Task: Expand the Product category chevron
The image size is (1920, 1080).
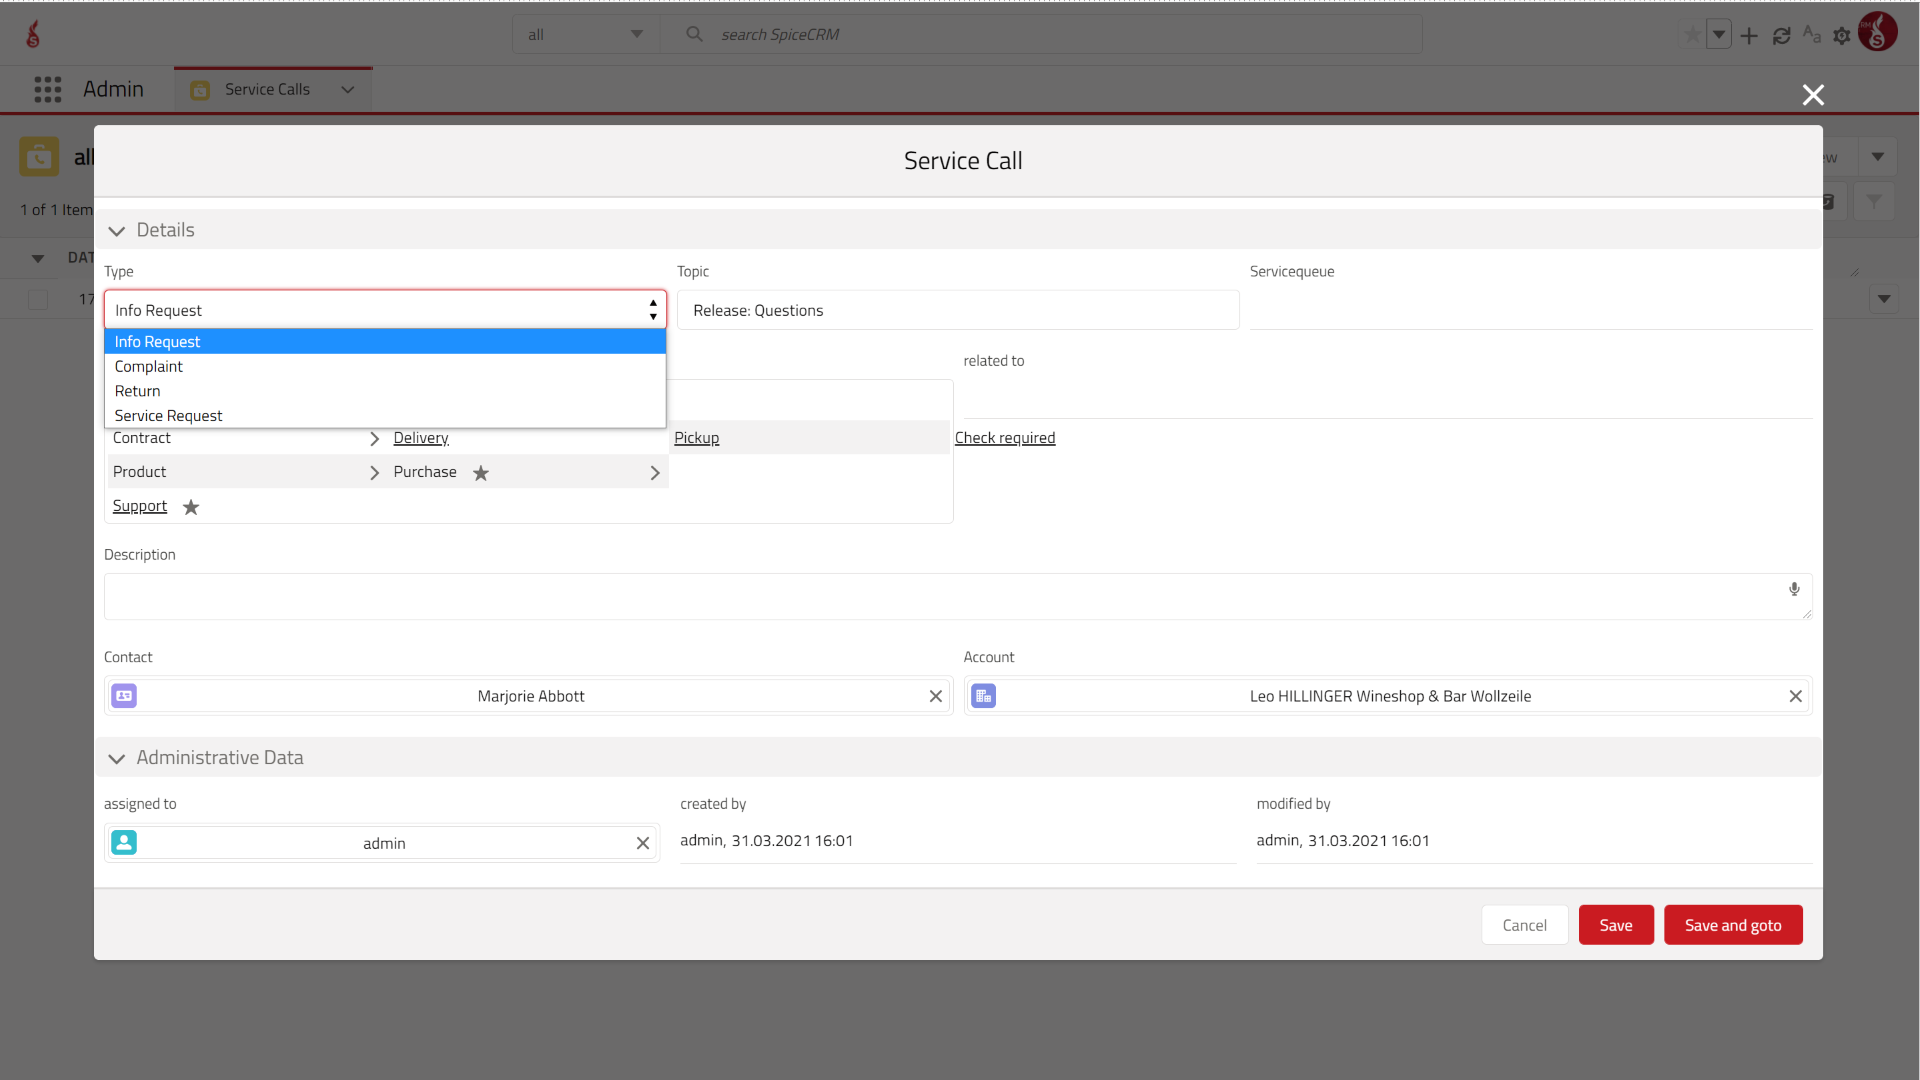Action: (375, 473)
